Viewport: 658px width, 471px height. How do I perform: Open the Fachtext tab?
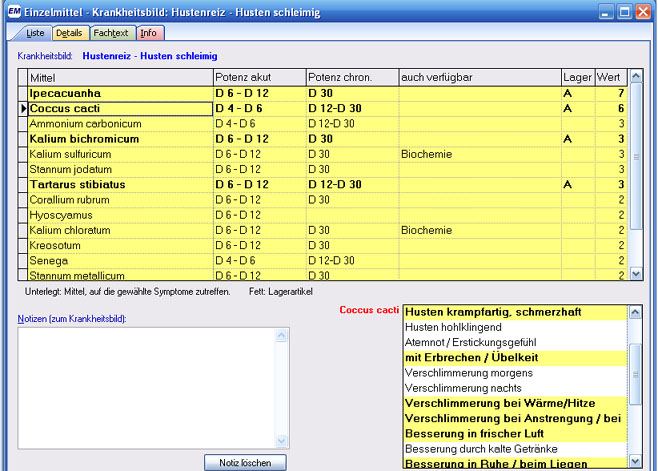click(111, 33)
